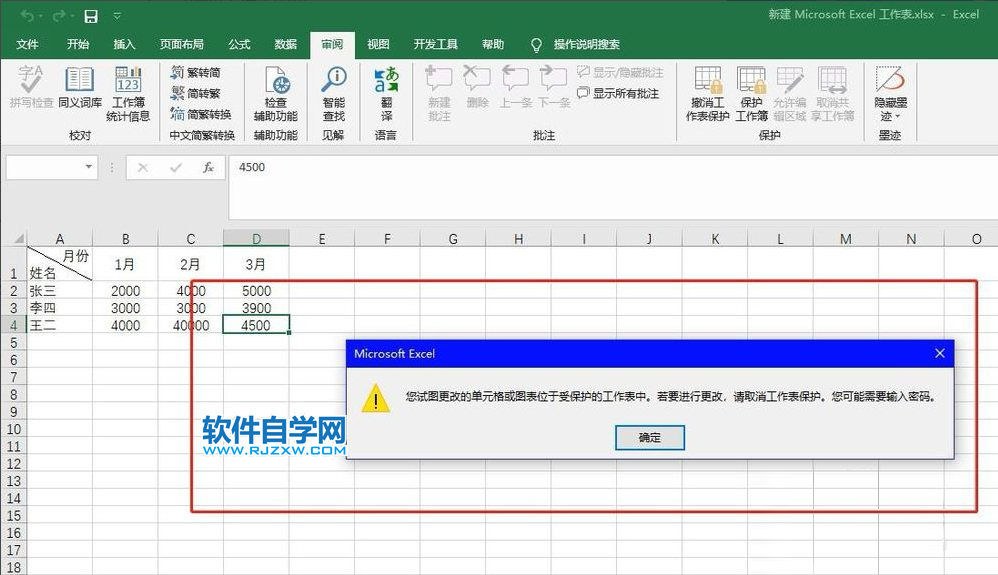This screenshot has width=998, height=575.
Task: Switch to the 公式 ribbon tab
Action: [x=239, y=44]
